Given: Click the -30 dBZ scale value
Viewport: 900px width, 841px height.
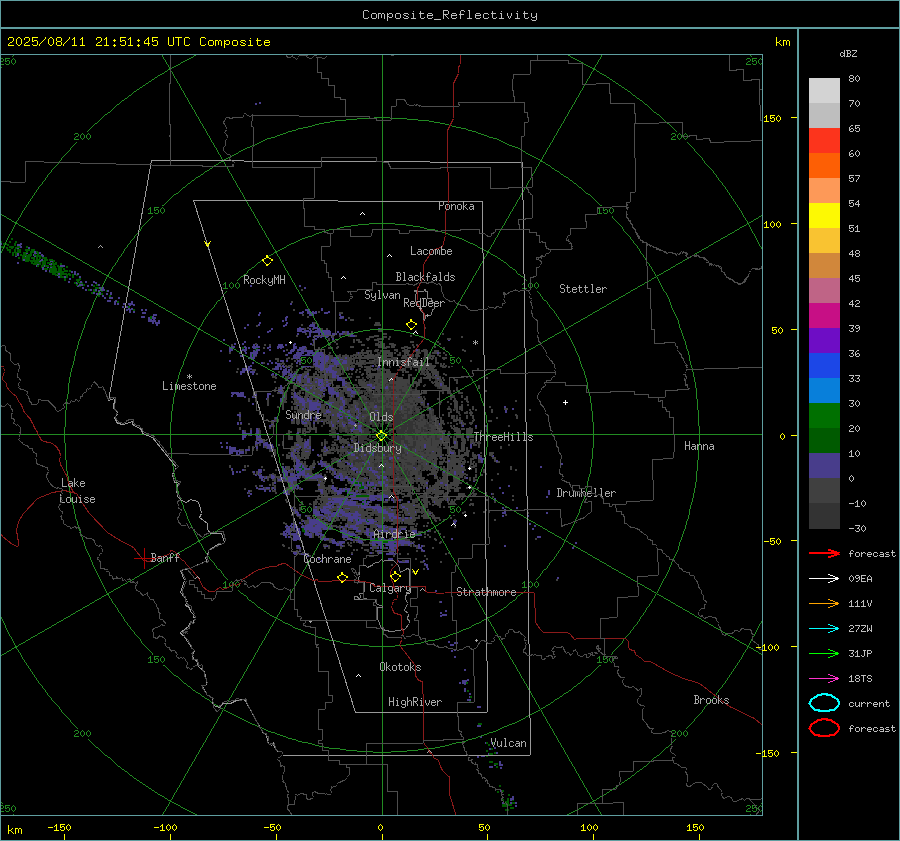Looking at the screenshot, I should click(857, 528).
